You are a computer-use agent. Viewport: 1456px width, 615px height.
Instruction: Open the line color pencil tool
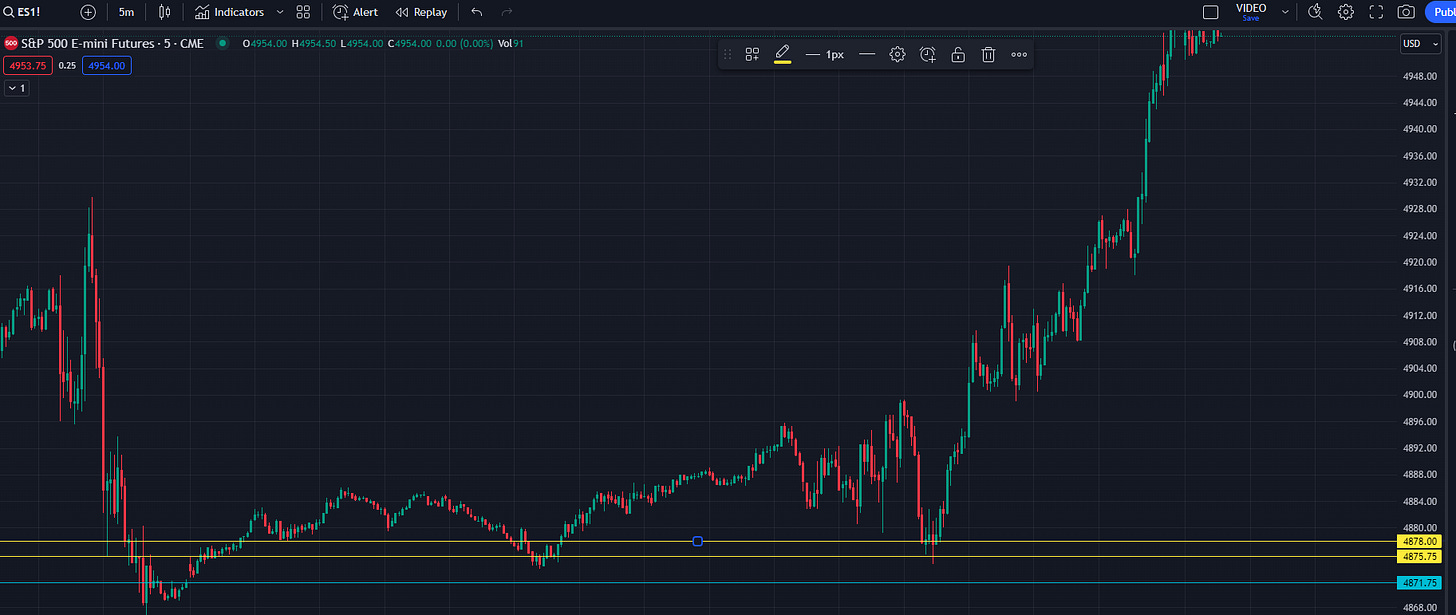pyautogui.click(x=782, y=54)
